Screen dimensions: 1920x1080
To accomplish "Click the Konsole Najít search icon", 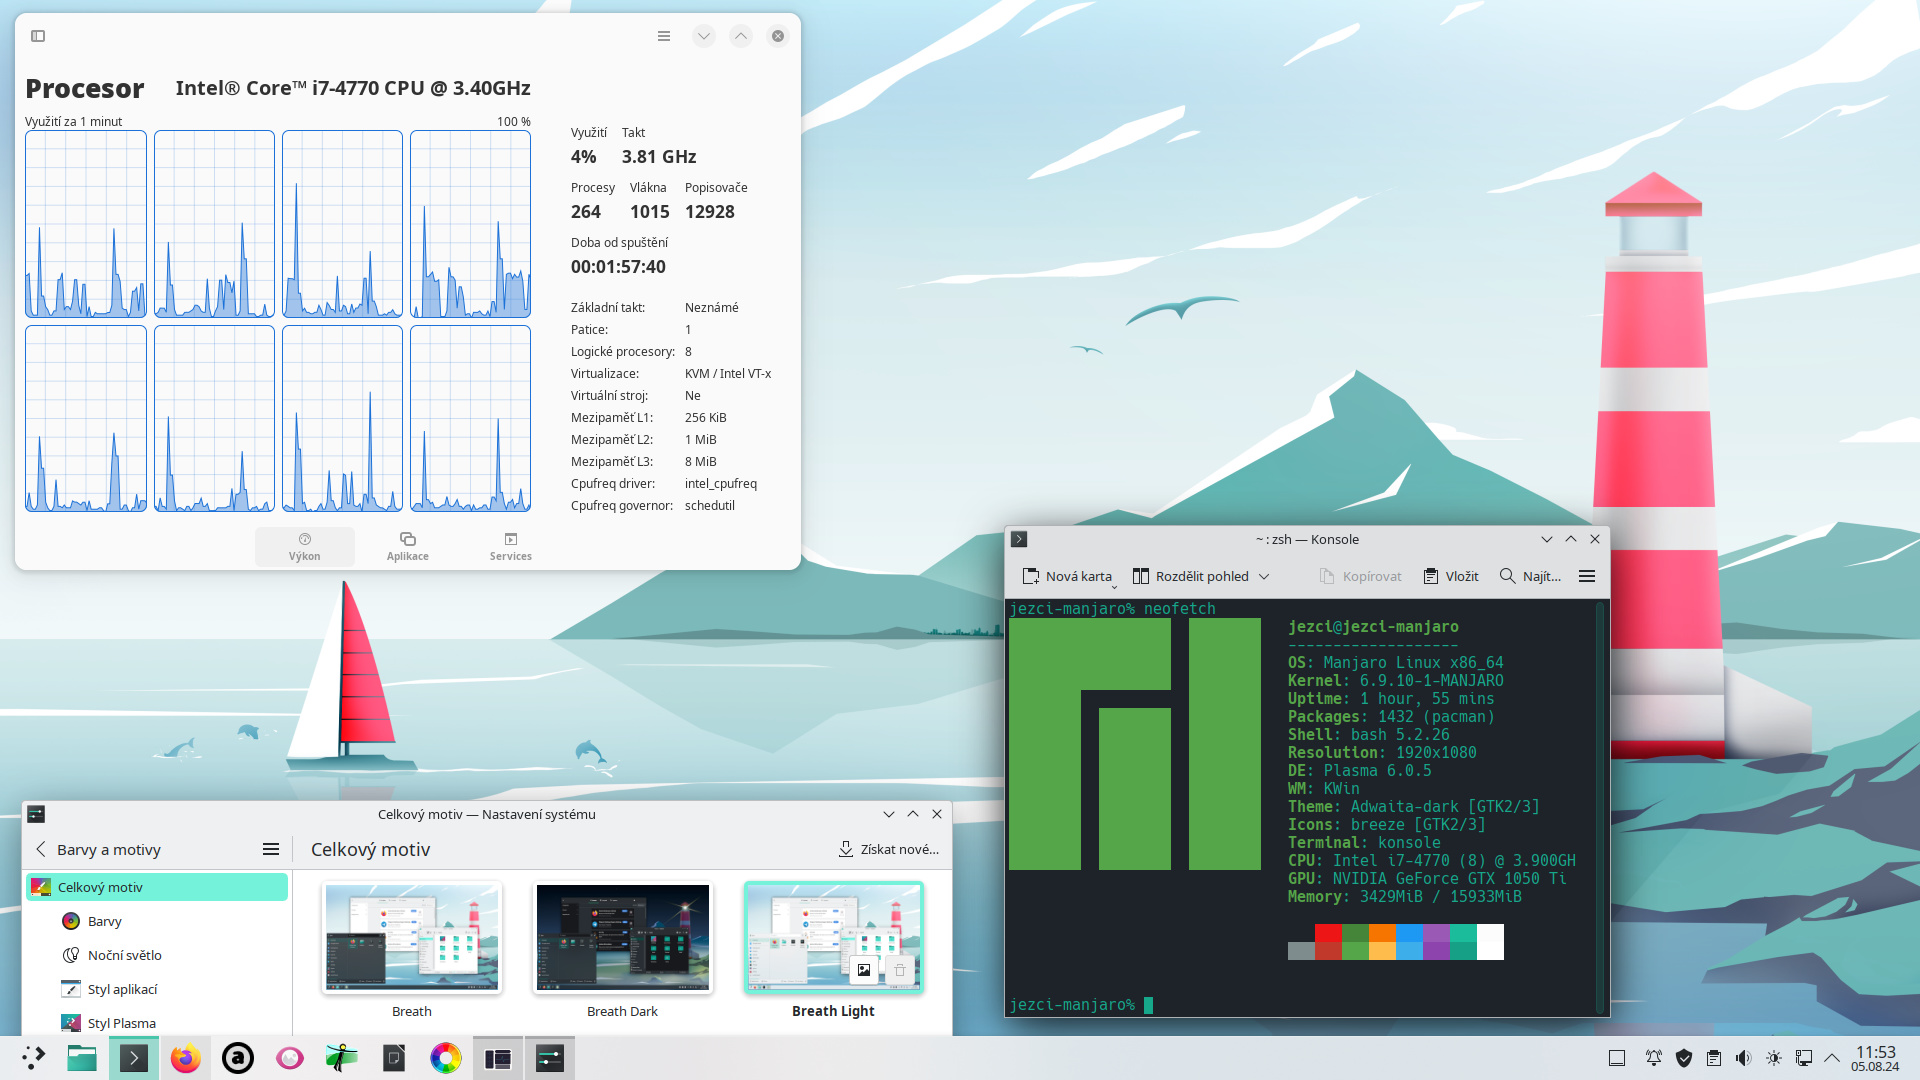I will [x=1508, y=576].
